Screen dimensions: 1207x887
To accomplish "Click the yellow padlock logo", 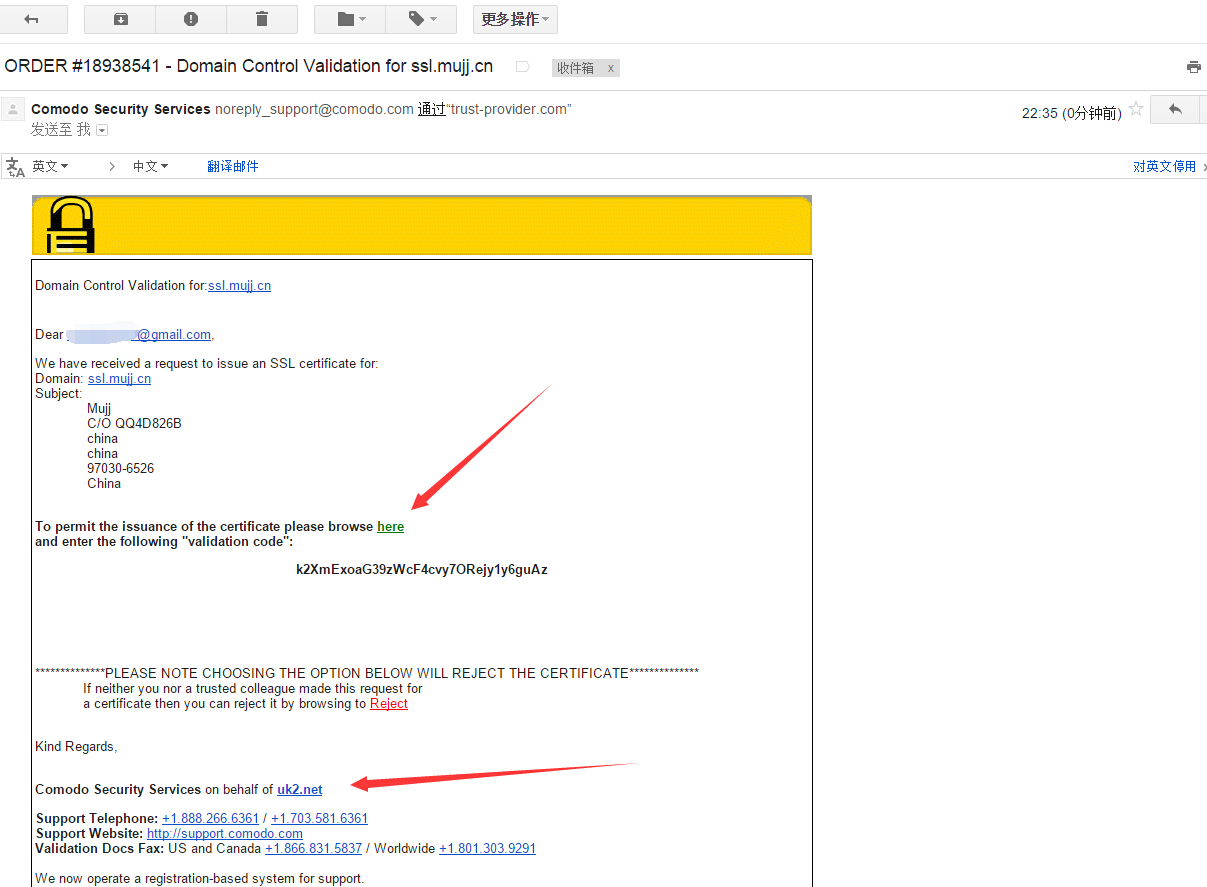I will 71,224.
